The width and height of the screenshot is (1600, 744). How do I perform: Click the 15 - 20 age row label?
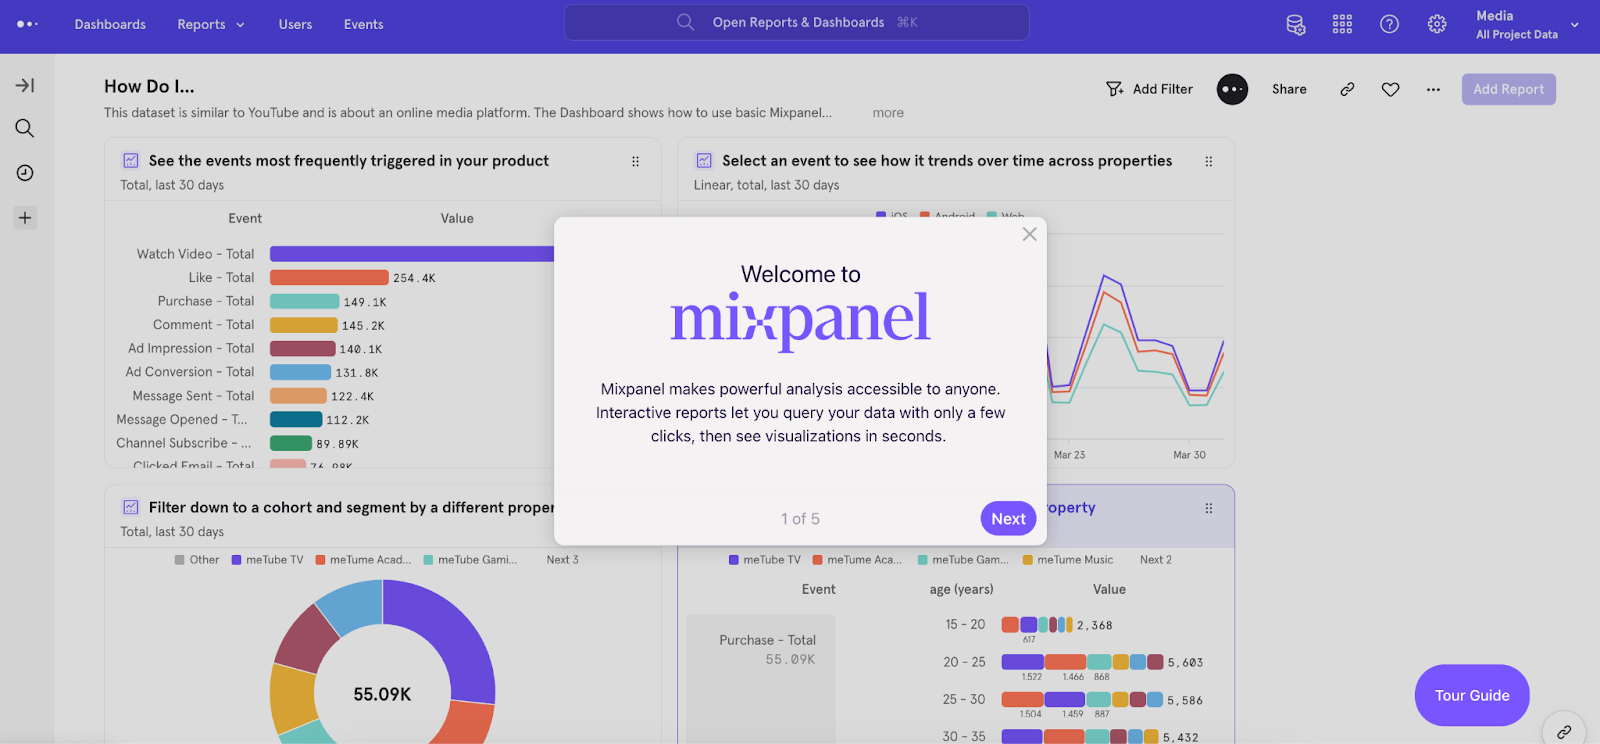click(965, 624)
